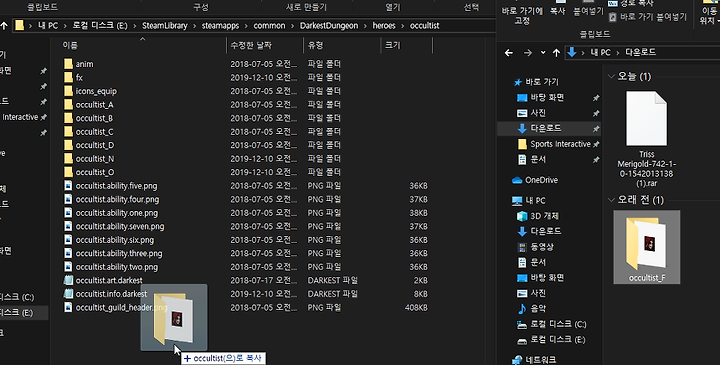Select the occultist_N folder icon
This screenshot has height=365, width=720.
68,158
